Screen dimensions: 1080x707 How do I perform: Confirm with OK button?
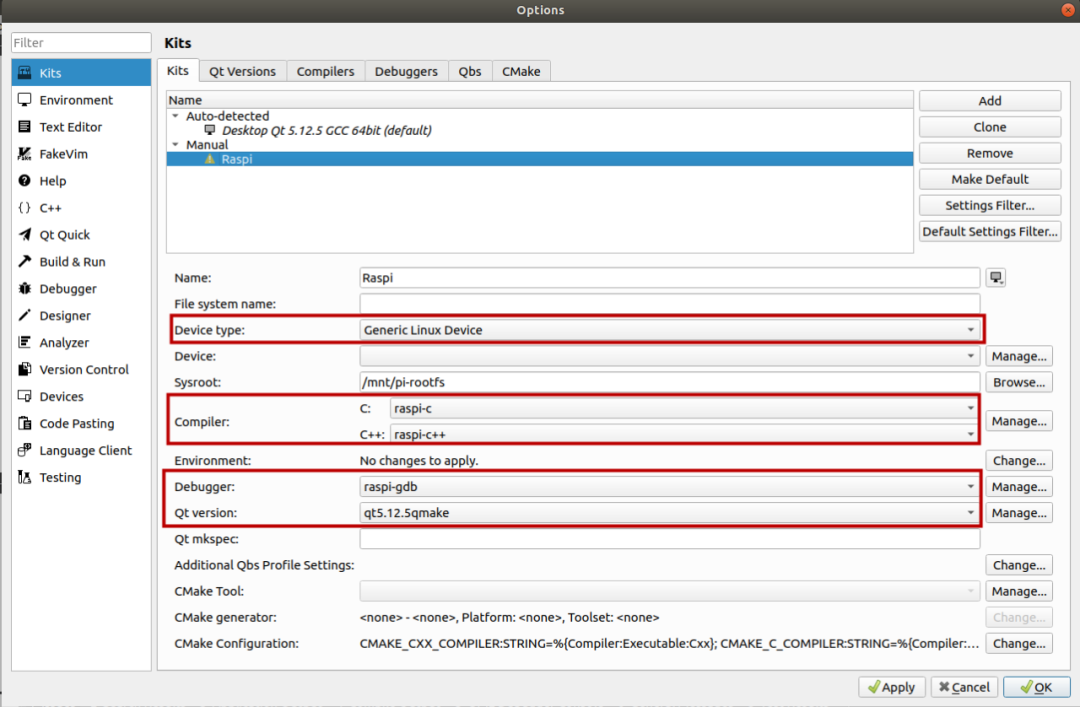1037,687
